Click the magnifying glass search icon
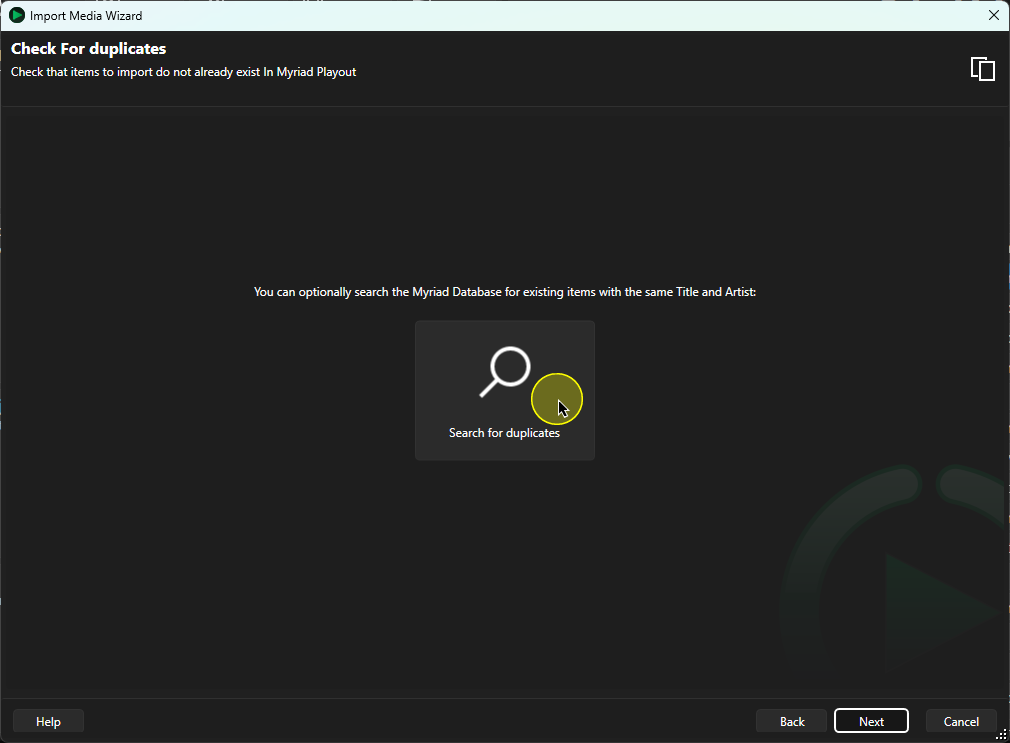Image resolution: width=1010 pixels, height=743 pixels. point(506,372)
